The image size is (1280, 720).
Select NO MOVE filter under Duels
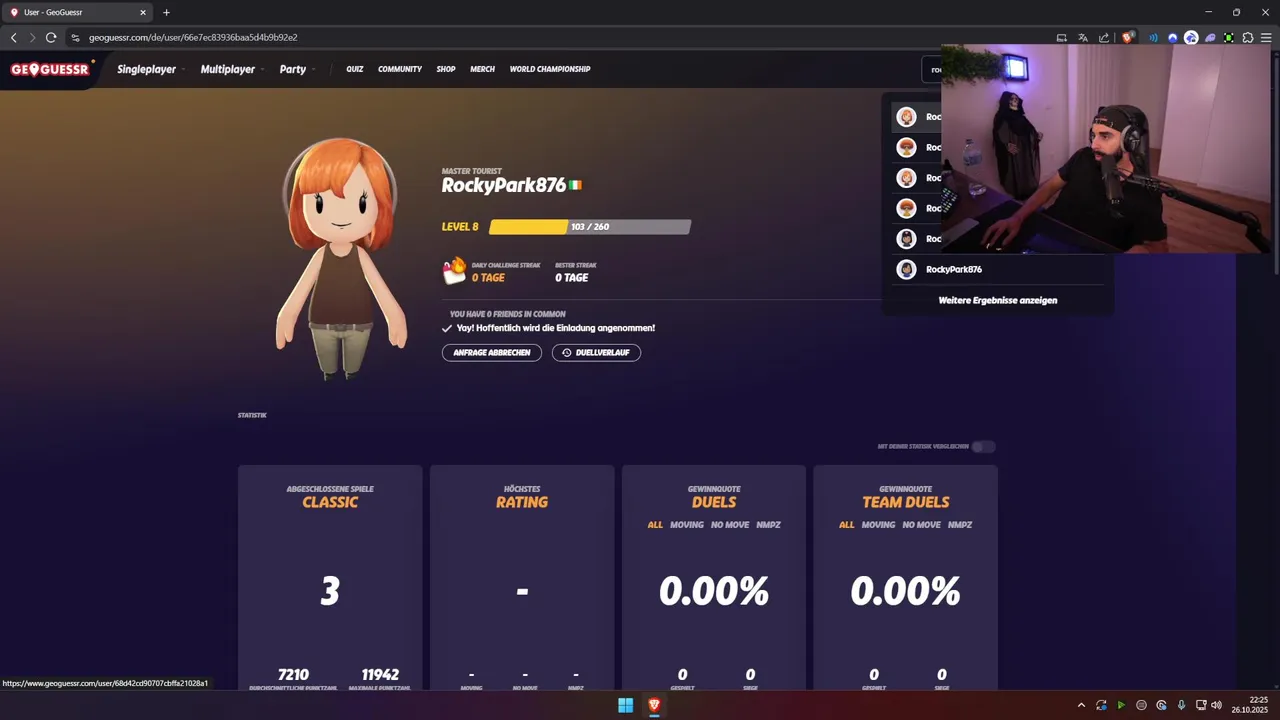(x=730, y=524)
